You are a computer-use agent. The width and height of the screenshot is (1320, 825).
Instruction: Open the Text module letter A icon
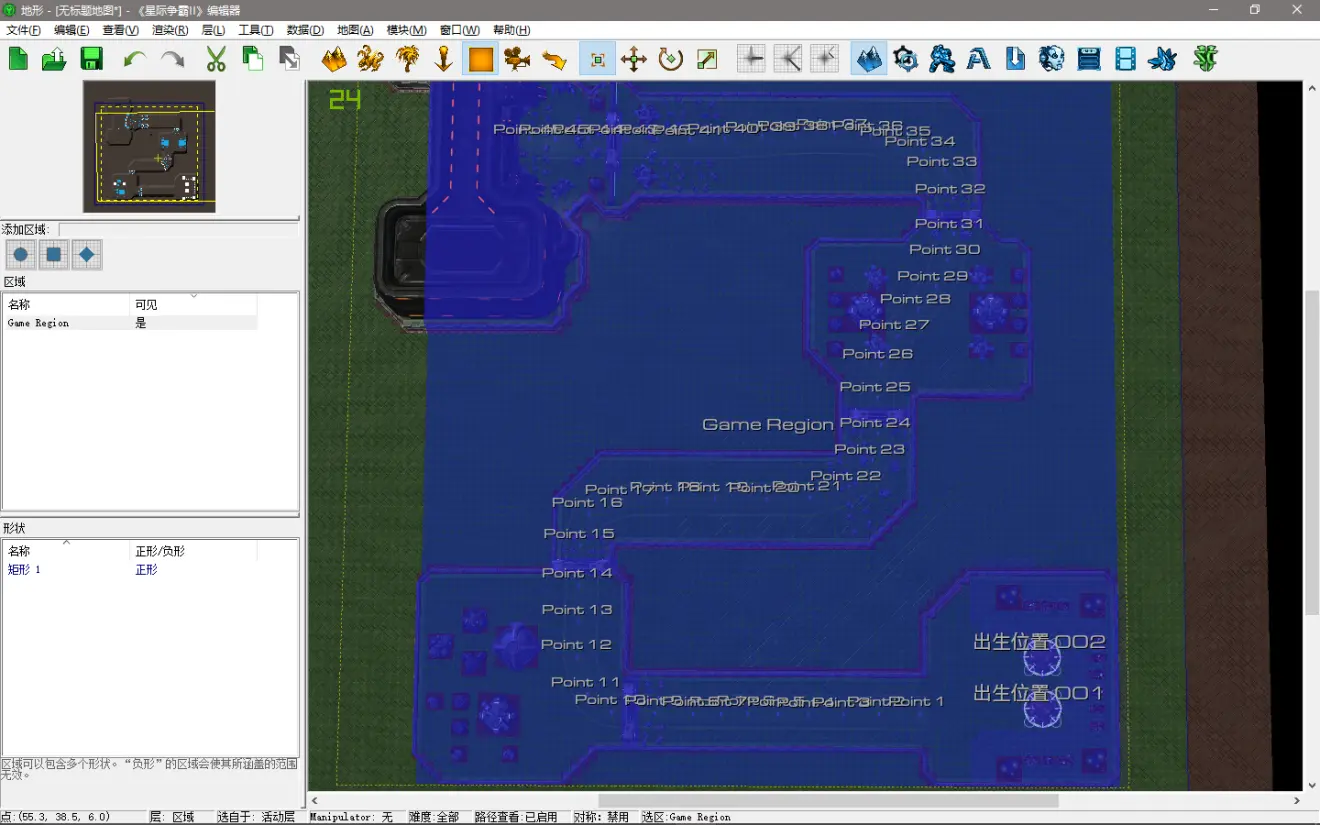pos(979,59)
